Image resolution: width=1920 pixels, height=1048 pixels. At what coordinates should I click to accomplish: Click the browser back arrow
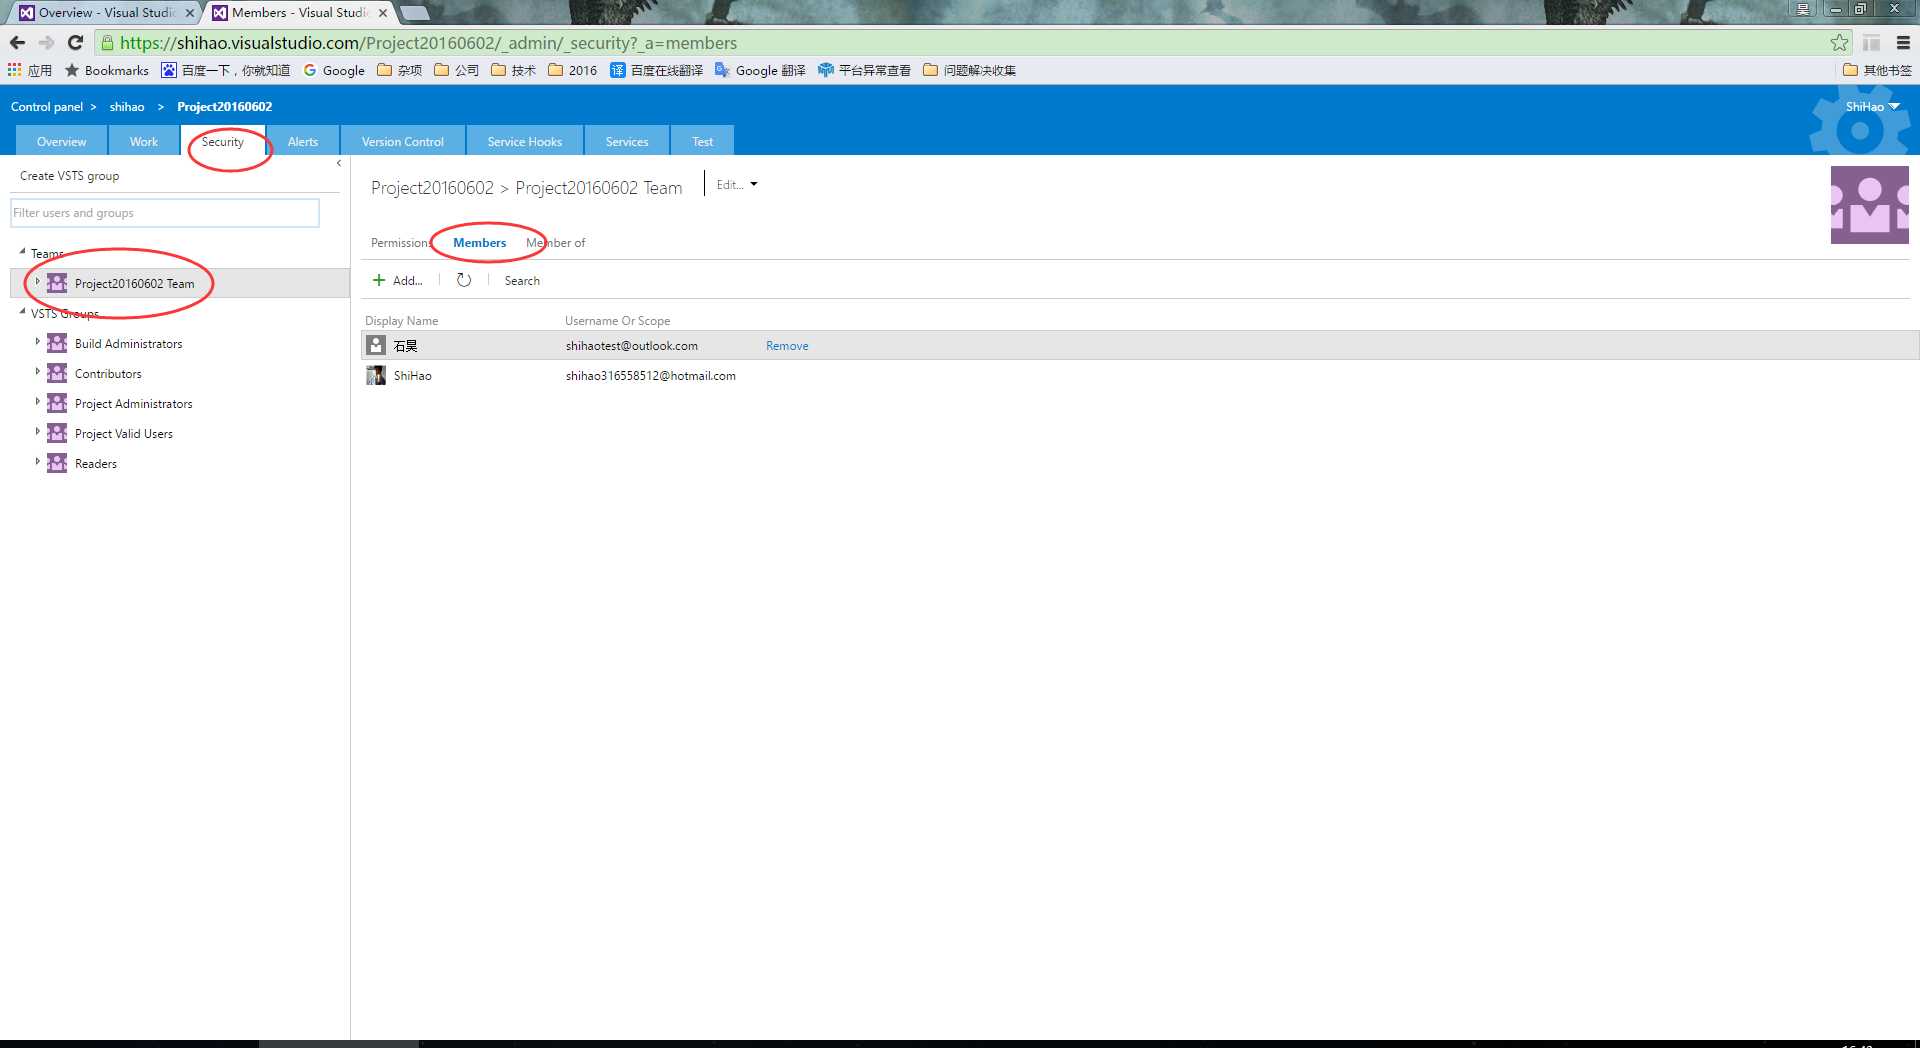(x=17, y=43)
